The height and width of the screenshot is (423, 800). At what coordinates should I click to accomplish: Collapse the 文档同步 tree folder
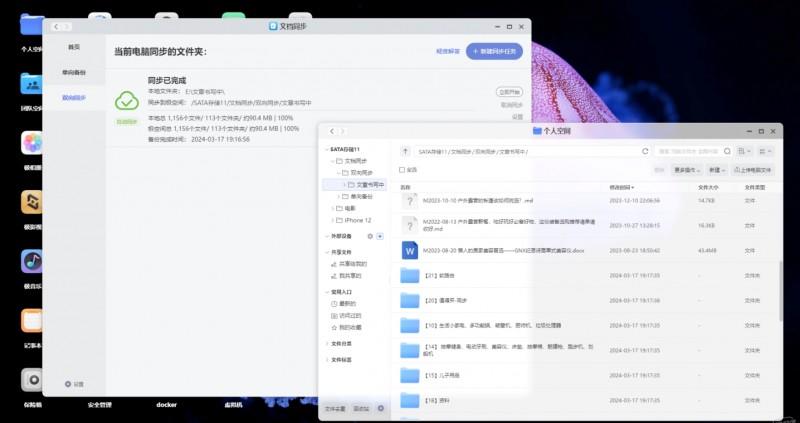pyautogui.click(x=333, y=161)
